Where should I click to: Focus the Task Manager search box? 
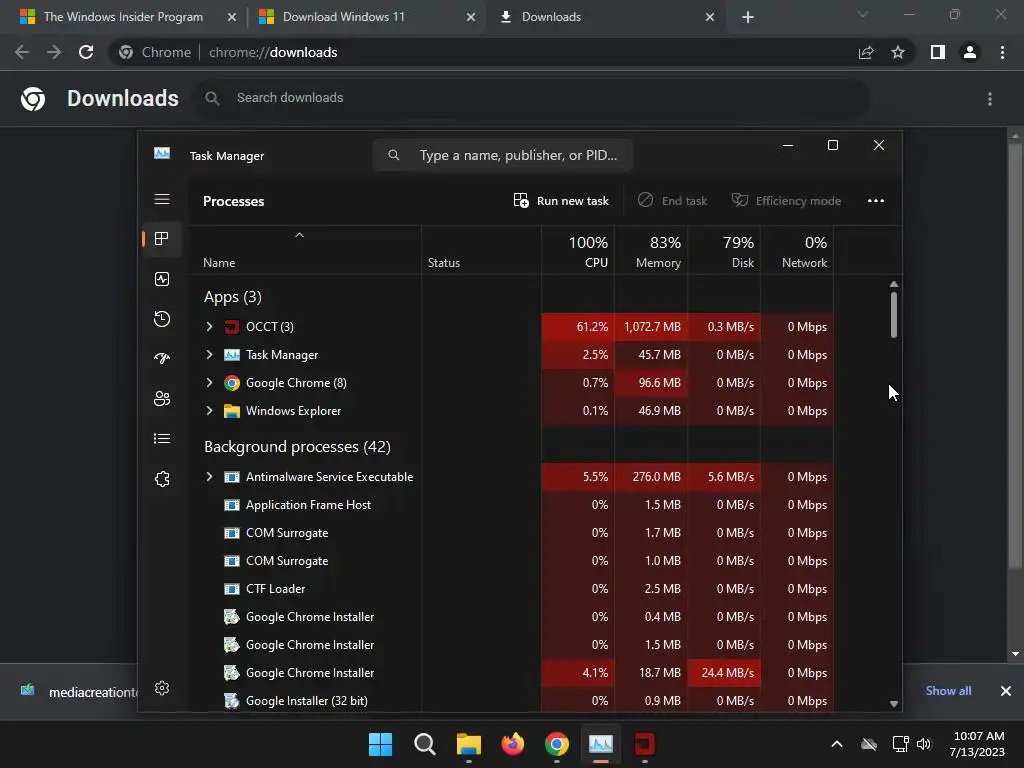pos(502,155)
